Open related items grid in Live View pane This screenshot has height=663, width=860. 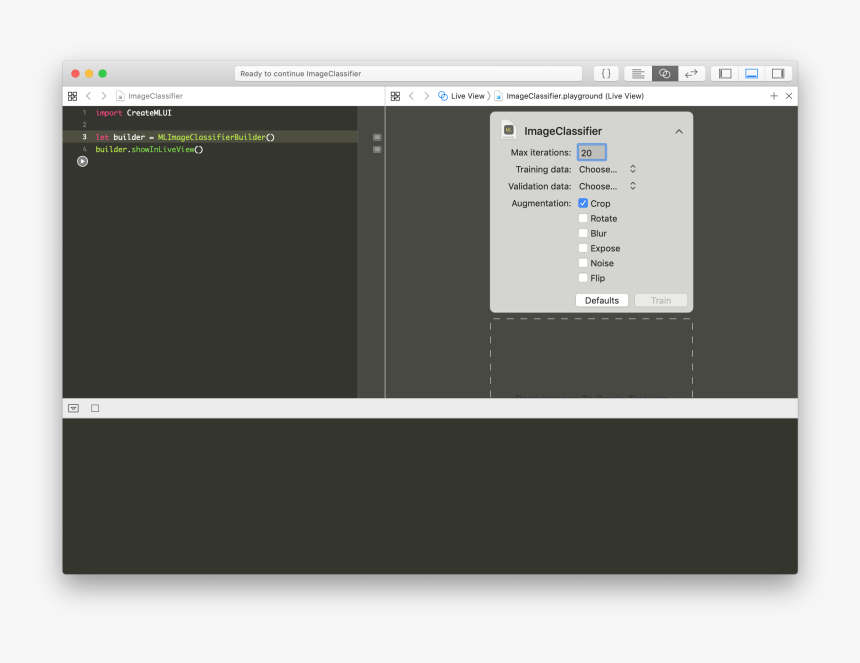(x=395, y=96)
